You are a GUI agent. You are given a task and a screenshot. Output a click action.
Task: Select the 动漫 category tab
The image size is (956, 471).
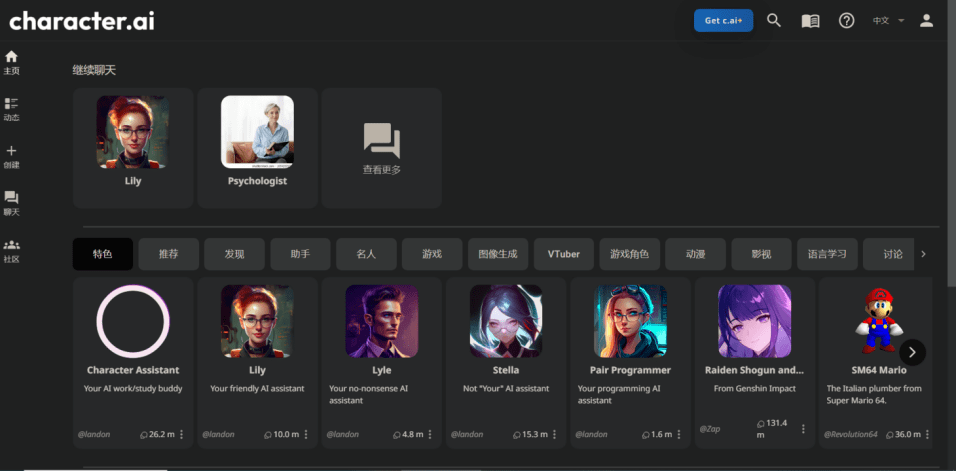(696, 254)
